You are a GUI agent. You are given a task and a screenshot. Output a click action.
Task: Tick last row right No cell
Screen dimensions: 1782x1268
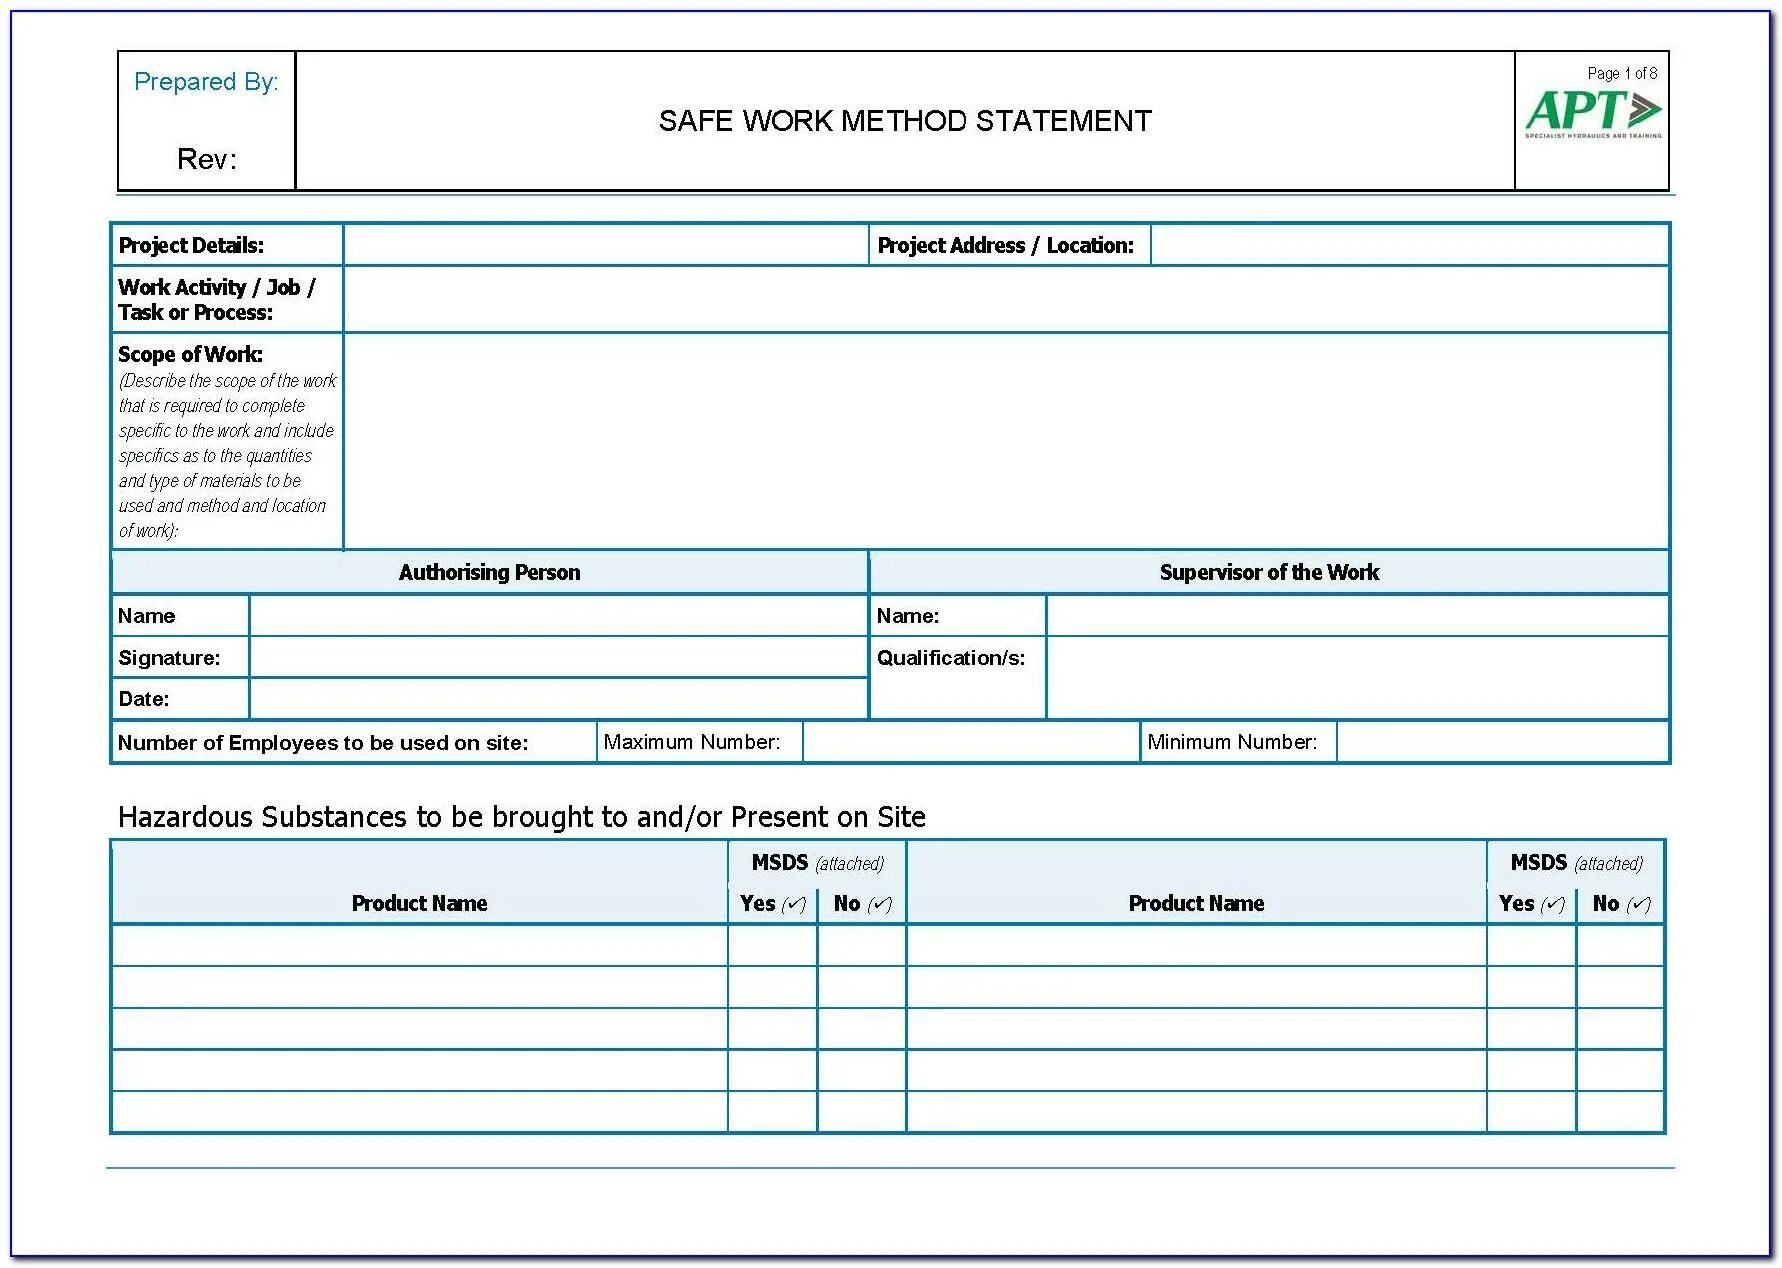click(1621, 1112)
